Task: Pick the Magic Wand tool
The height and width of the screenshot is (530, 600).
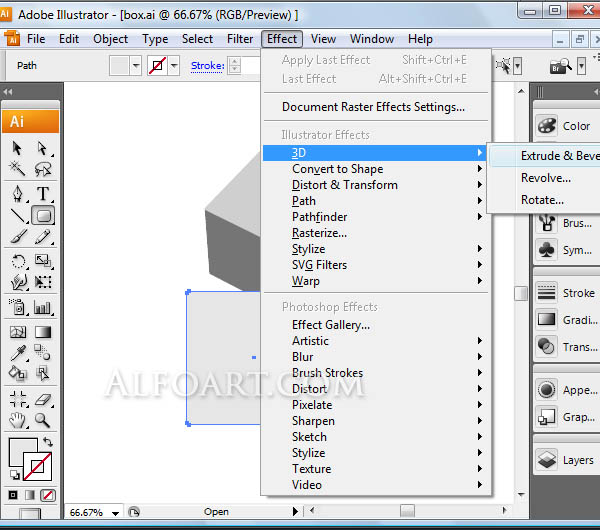Action: tap(17, 168)
